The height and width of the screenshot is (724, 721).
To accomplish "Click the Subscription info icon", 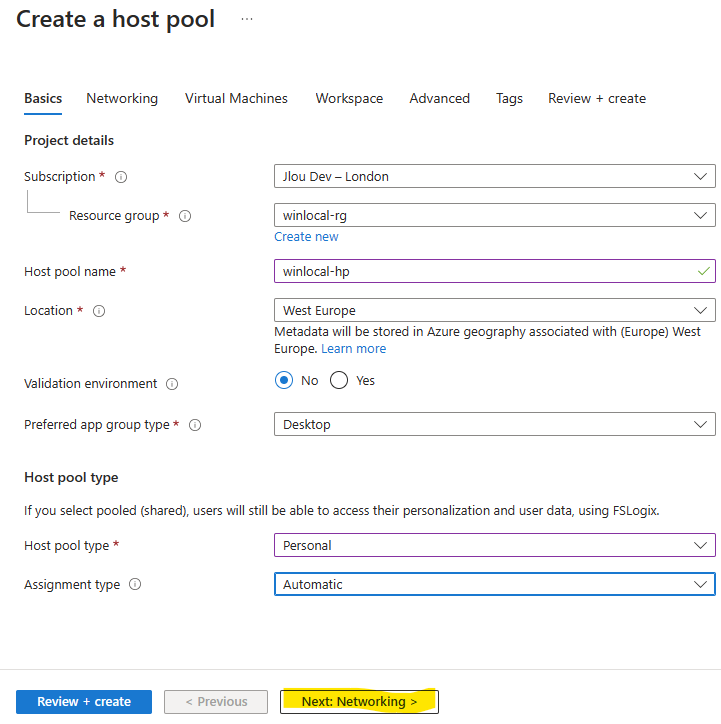I will [x=121, y=177].
